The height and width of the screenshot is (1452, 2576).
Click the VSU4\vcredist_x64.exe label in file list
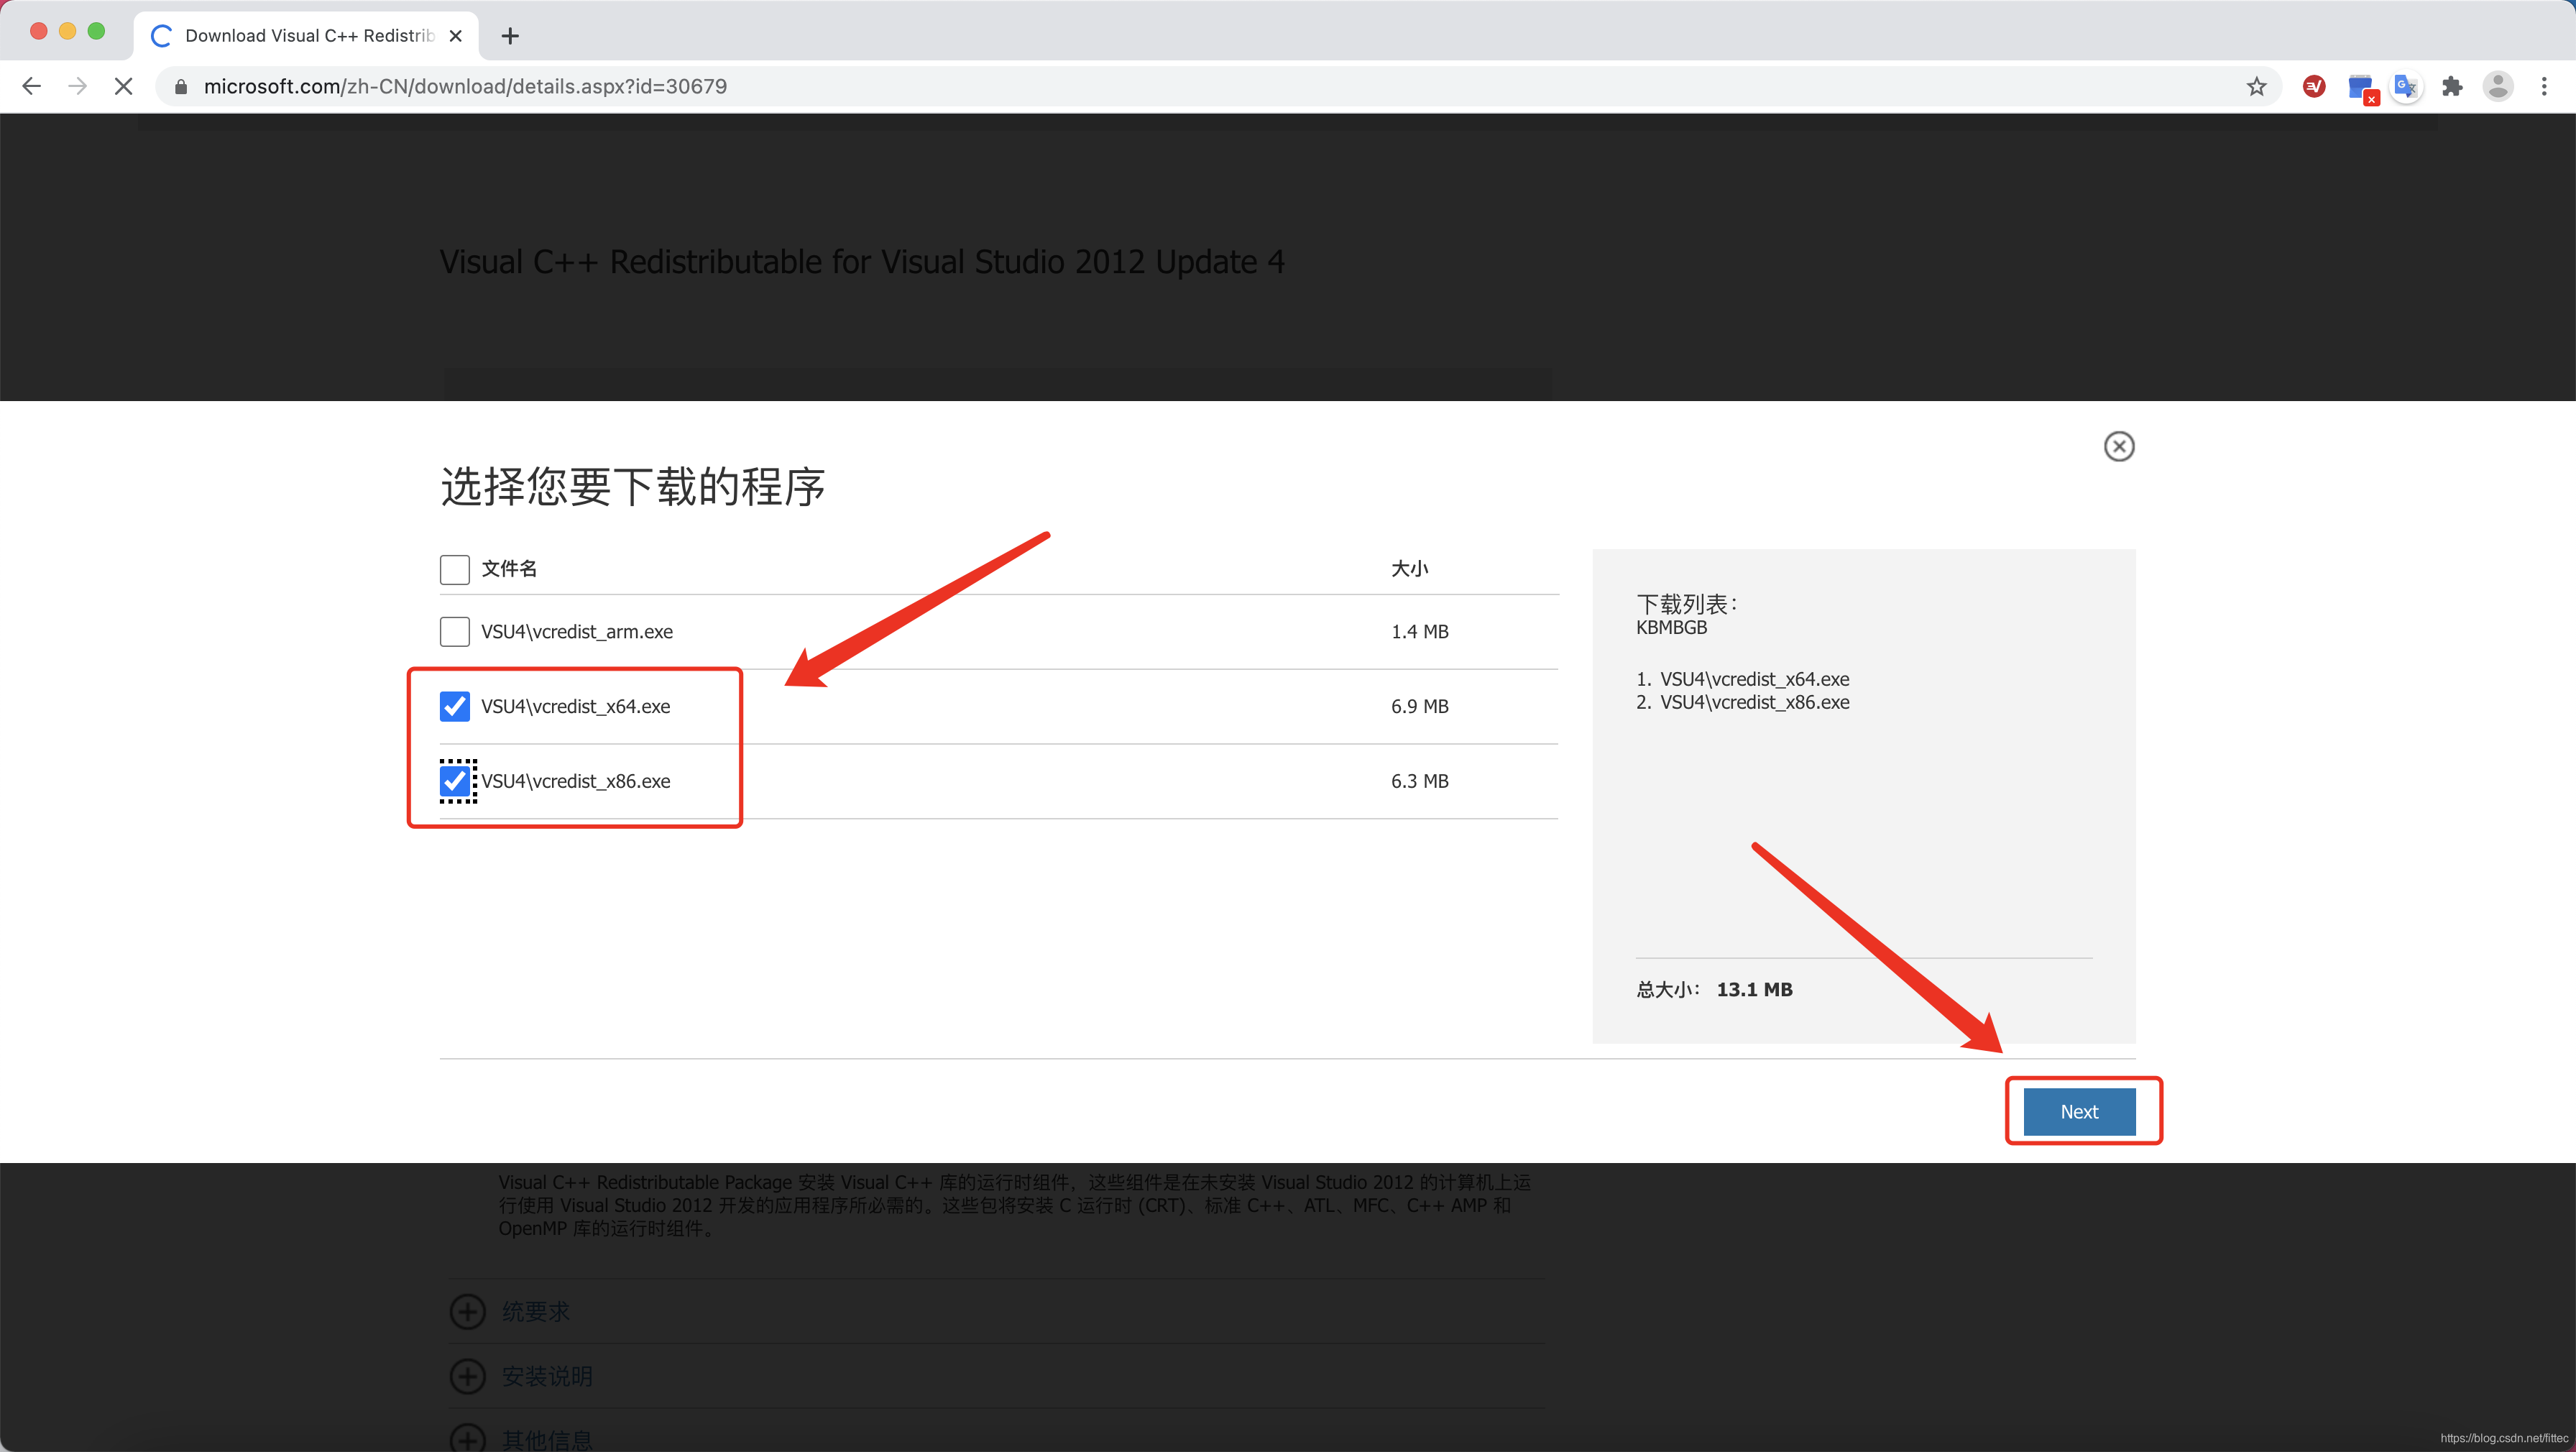[x=575, y=706]
